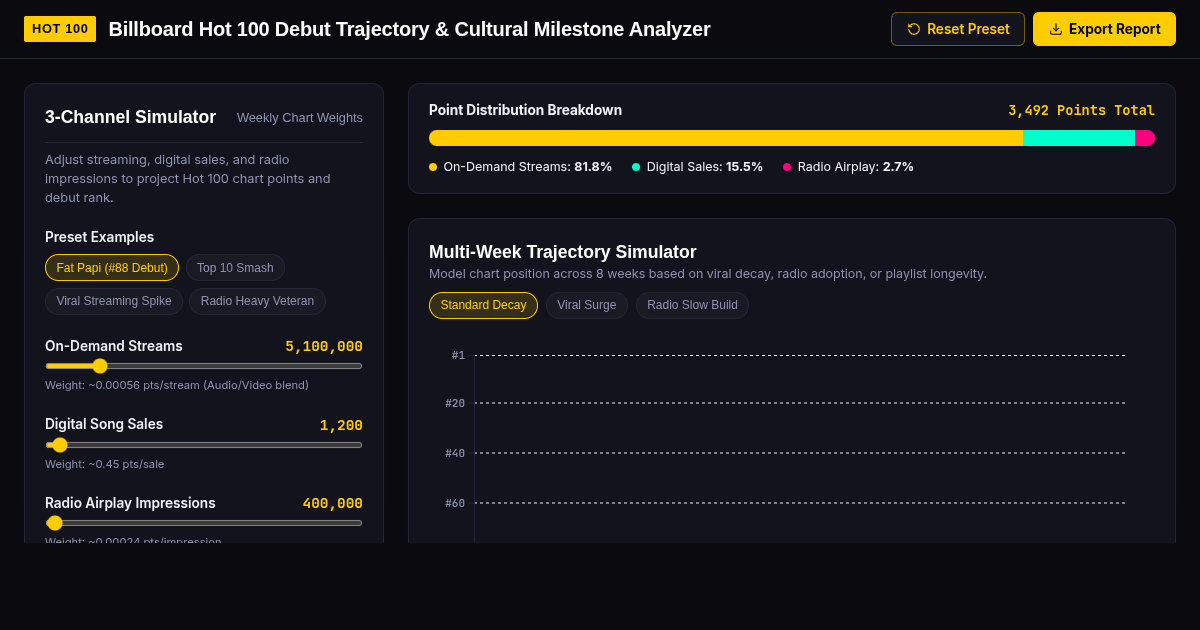Click the Radio Airplay: 2.7% legend text
1200x630 pixels.
[856, 167]
